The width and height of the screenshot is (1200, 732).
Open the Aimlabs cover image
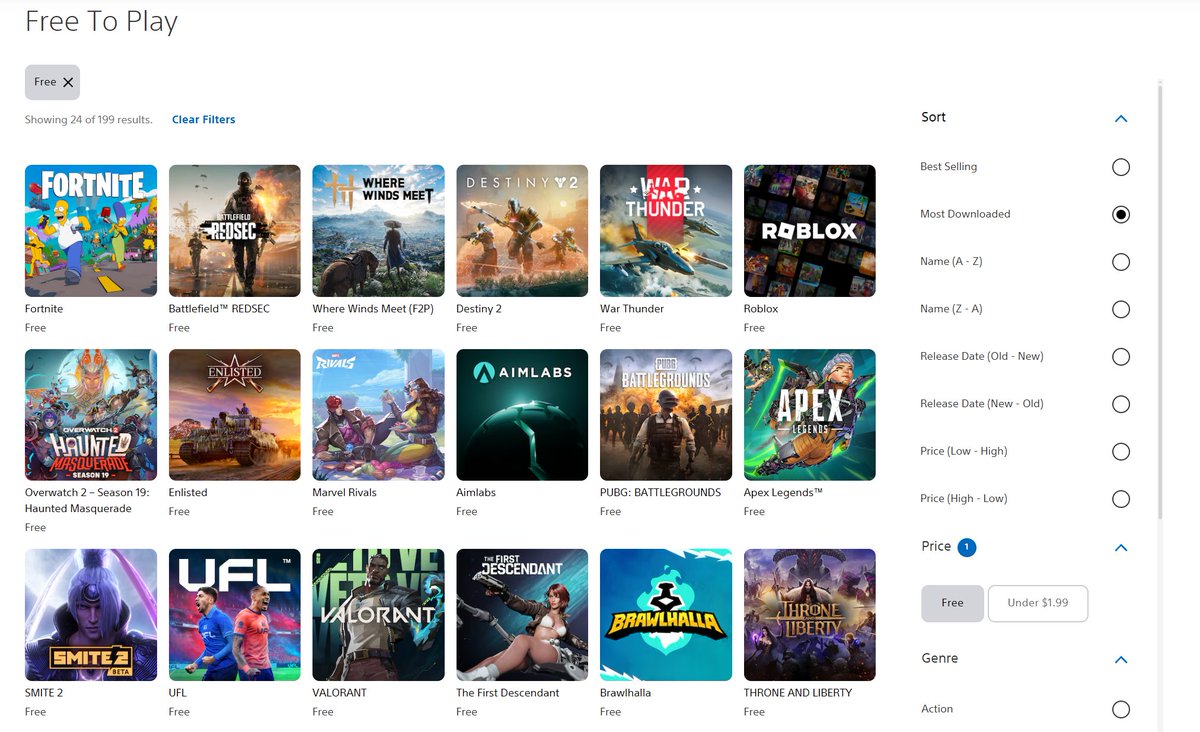(522, 415)
